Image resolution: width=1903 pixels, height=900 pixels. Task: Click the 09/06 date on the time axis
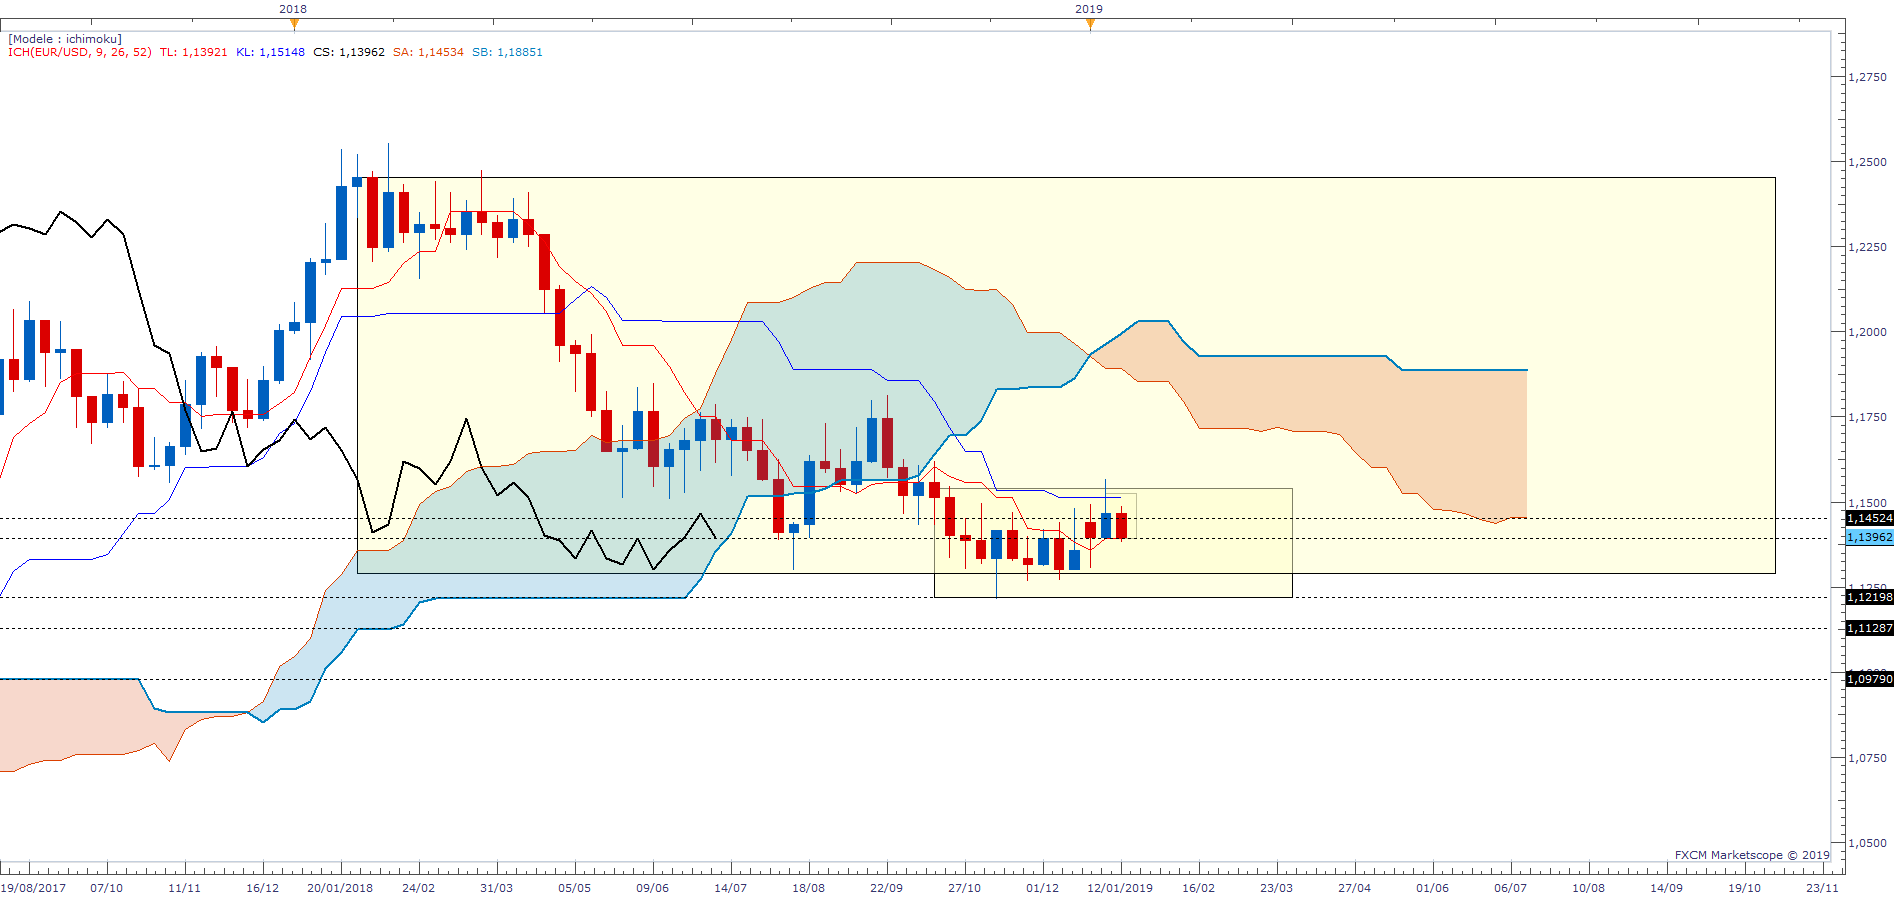click(x=653, y=888)
